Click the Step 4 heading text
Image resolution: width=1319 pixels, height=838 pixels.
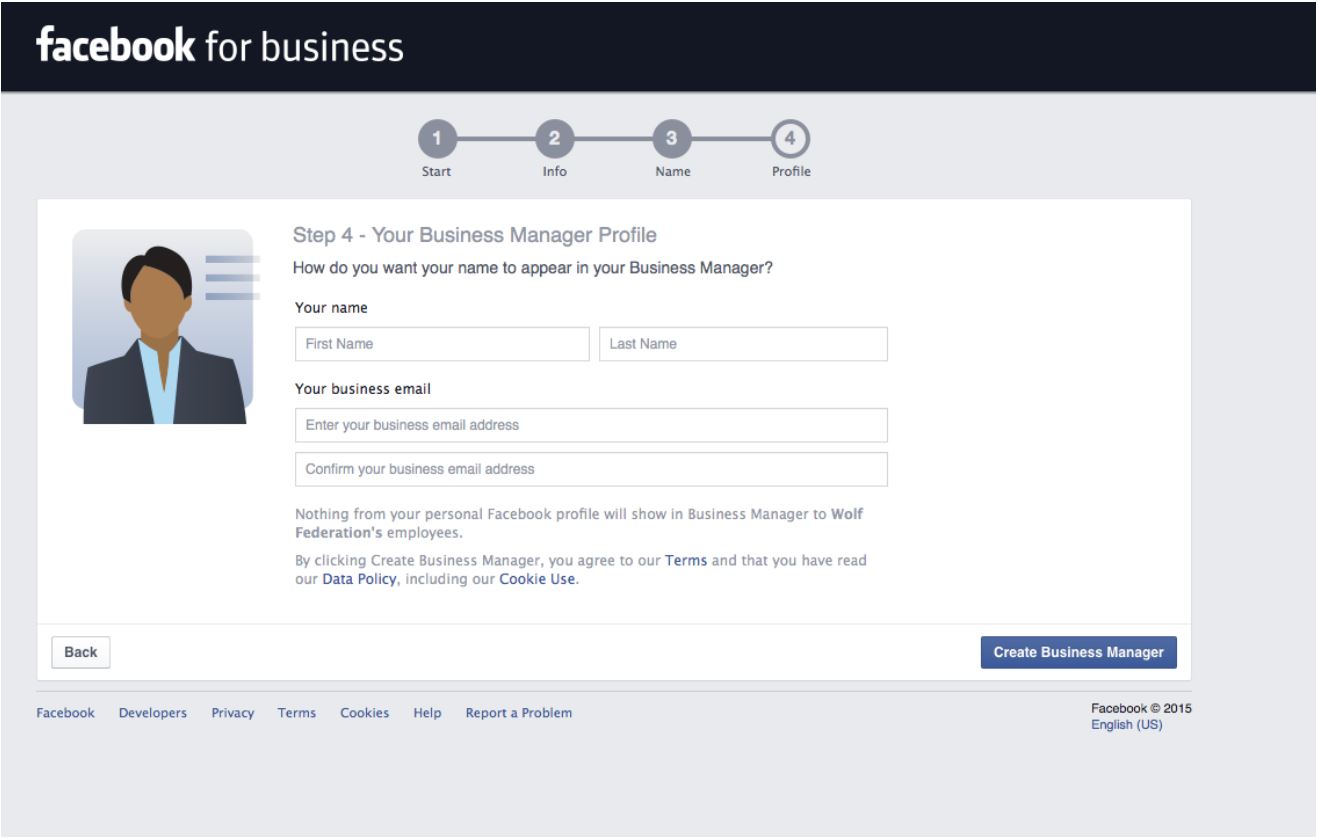tap(475, 236)
